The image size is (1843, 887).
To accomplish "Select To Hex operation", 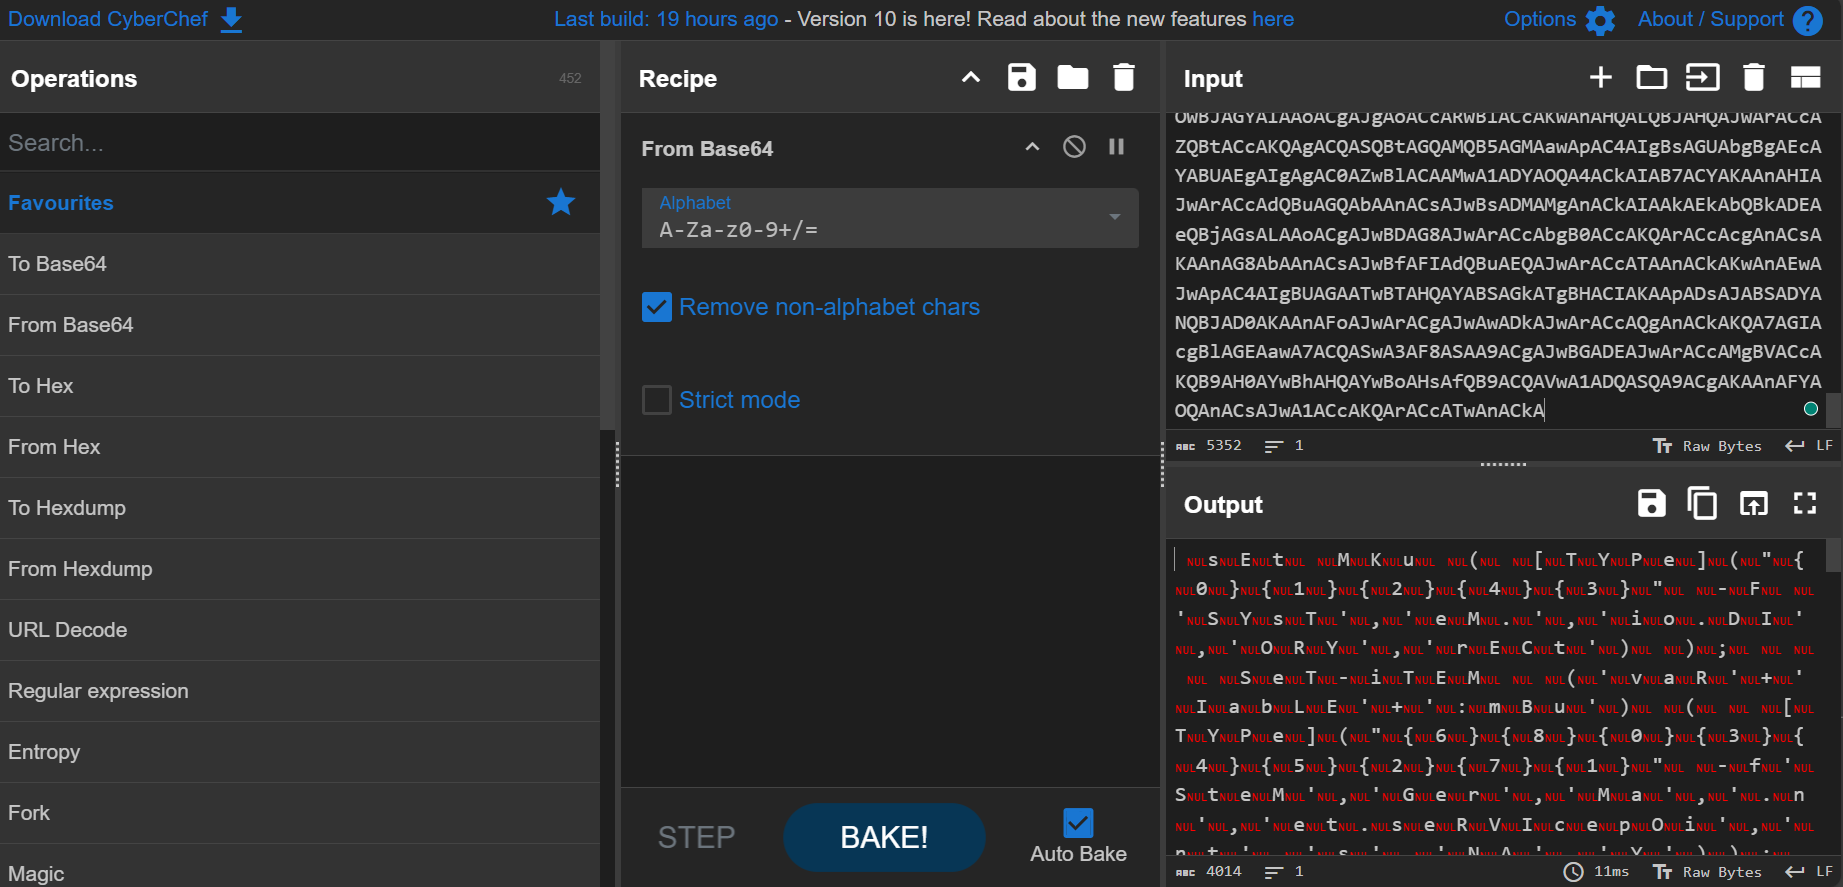I will (x=300, y=386).
